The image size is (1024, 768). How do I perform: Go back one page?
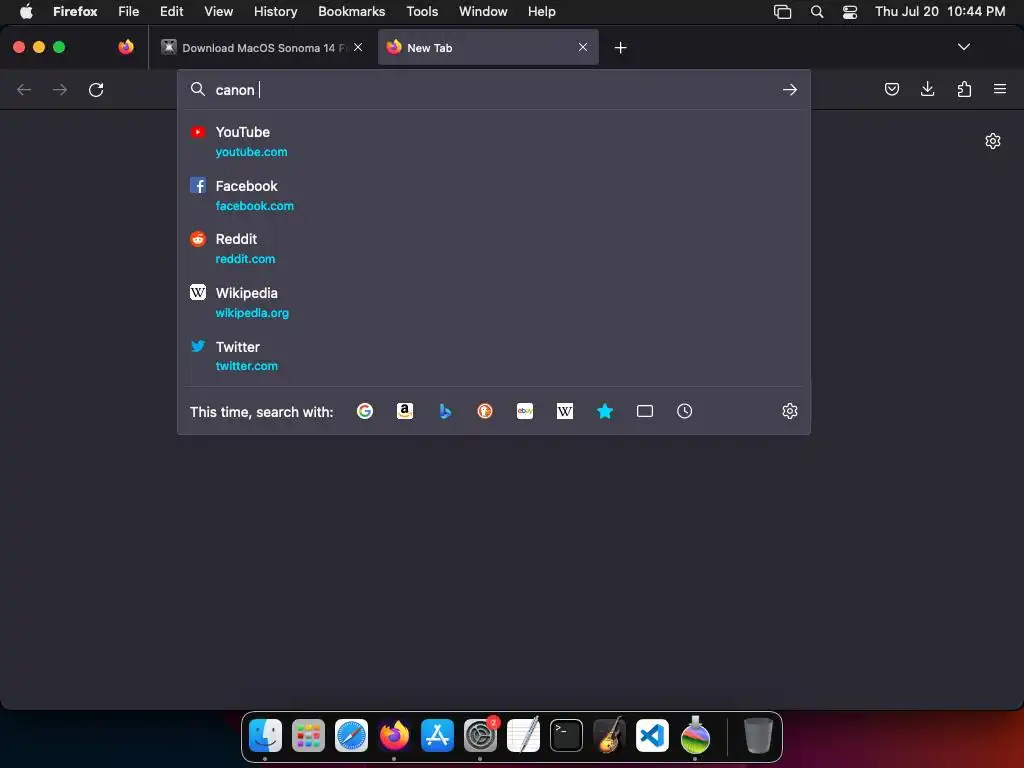click(24, 89)
